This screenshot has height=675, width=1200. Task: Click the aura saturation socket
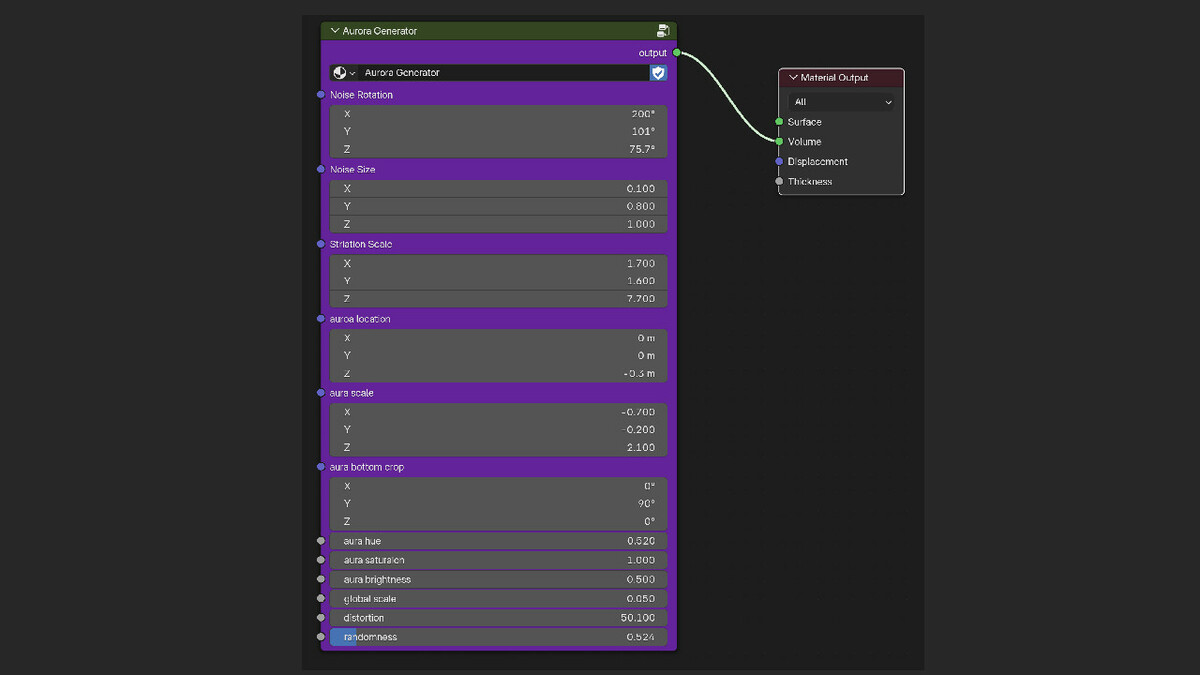point(321,560)
